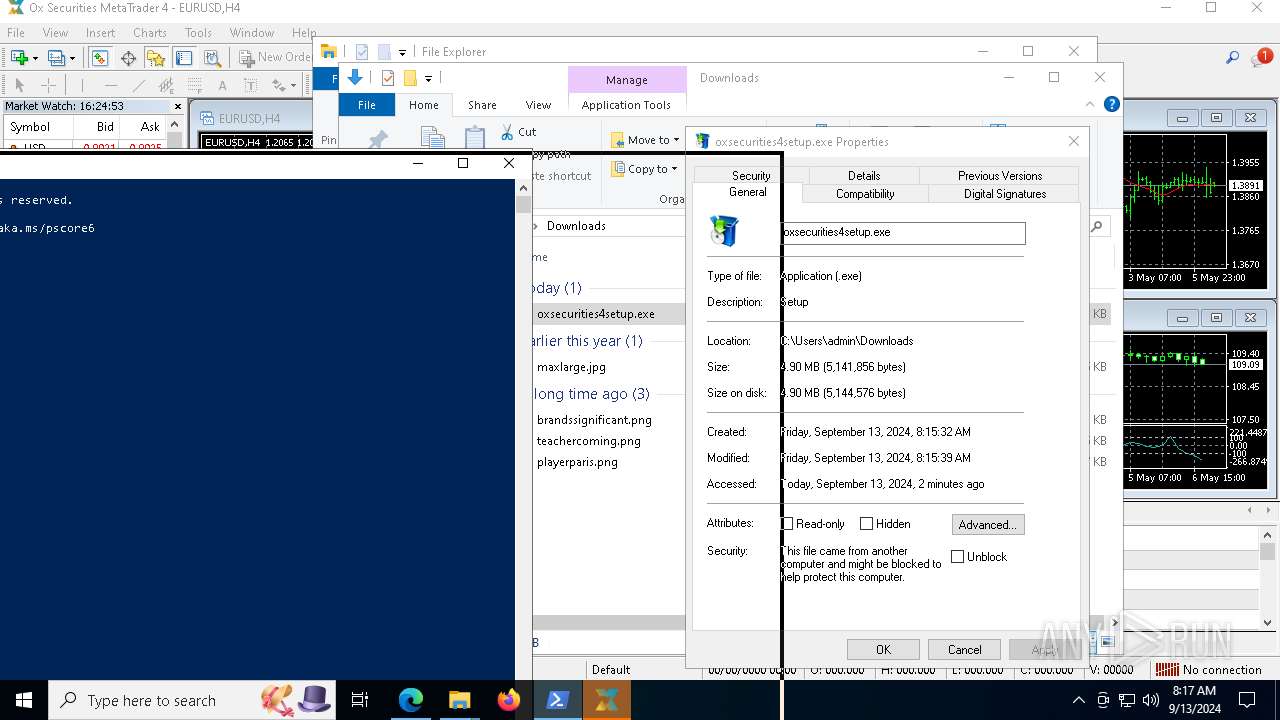Image resolution: width=1280 pixels, height=720 pixels.
Task: Open the Tools menu in MetaTrader
Action: point(198,32)
